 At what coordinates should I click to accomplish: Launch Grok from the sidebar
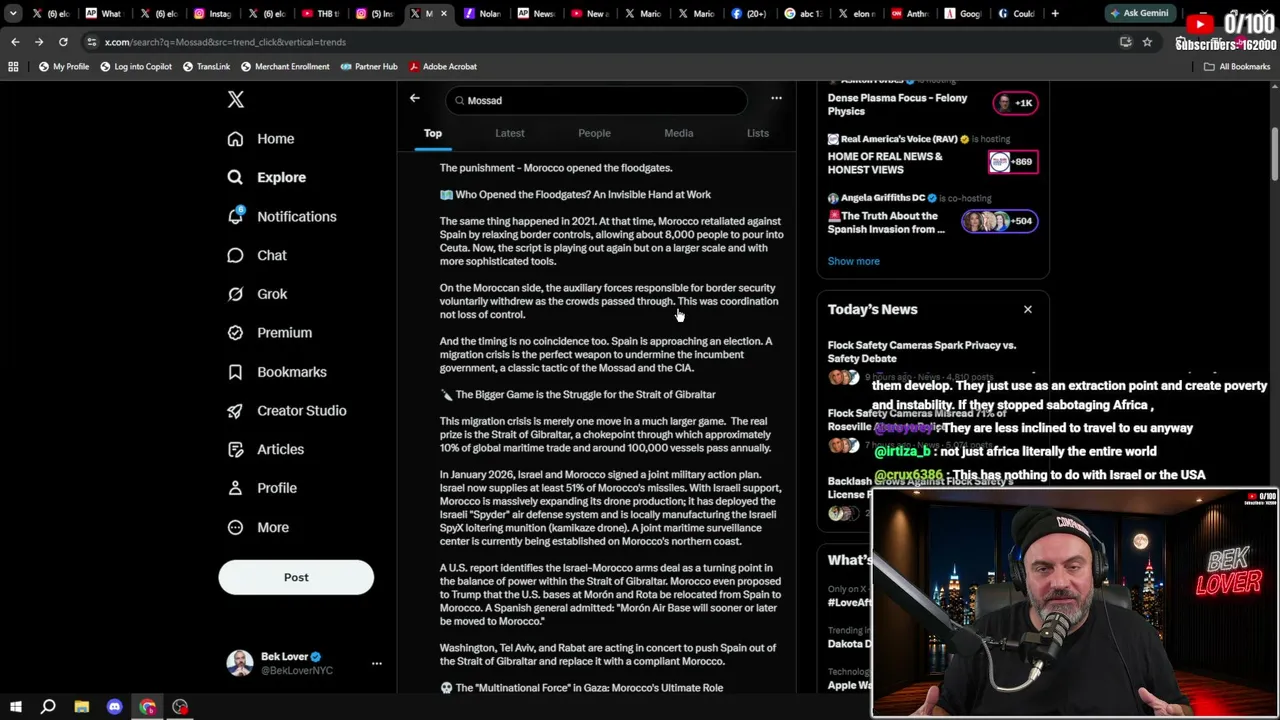[257, 294]
